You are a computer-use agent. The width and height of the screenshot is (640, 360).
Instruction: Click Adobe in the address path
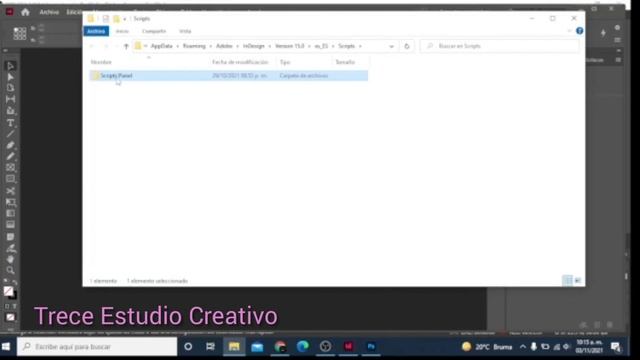[x=224, y=46]
